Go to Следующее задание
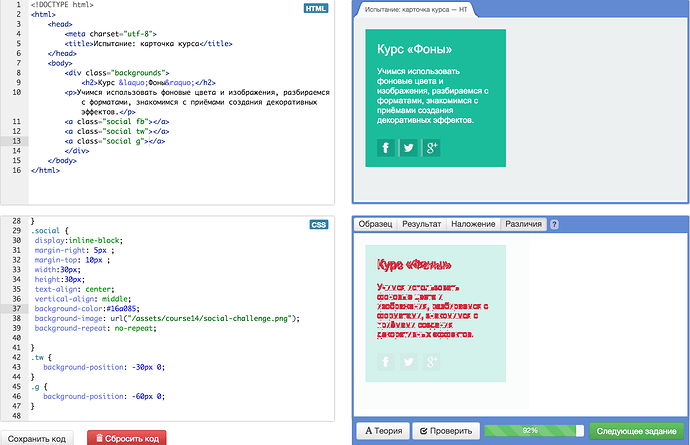The image size is (690, 445). [x=636, y=431]
